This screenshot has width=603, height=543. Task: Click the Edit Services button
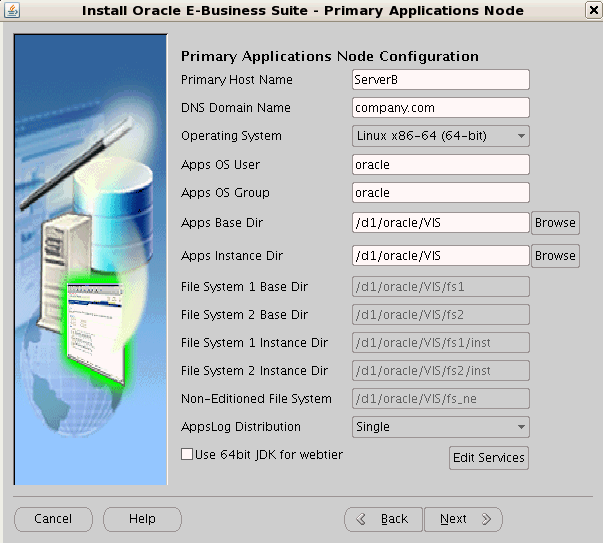(489, 458)
